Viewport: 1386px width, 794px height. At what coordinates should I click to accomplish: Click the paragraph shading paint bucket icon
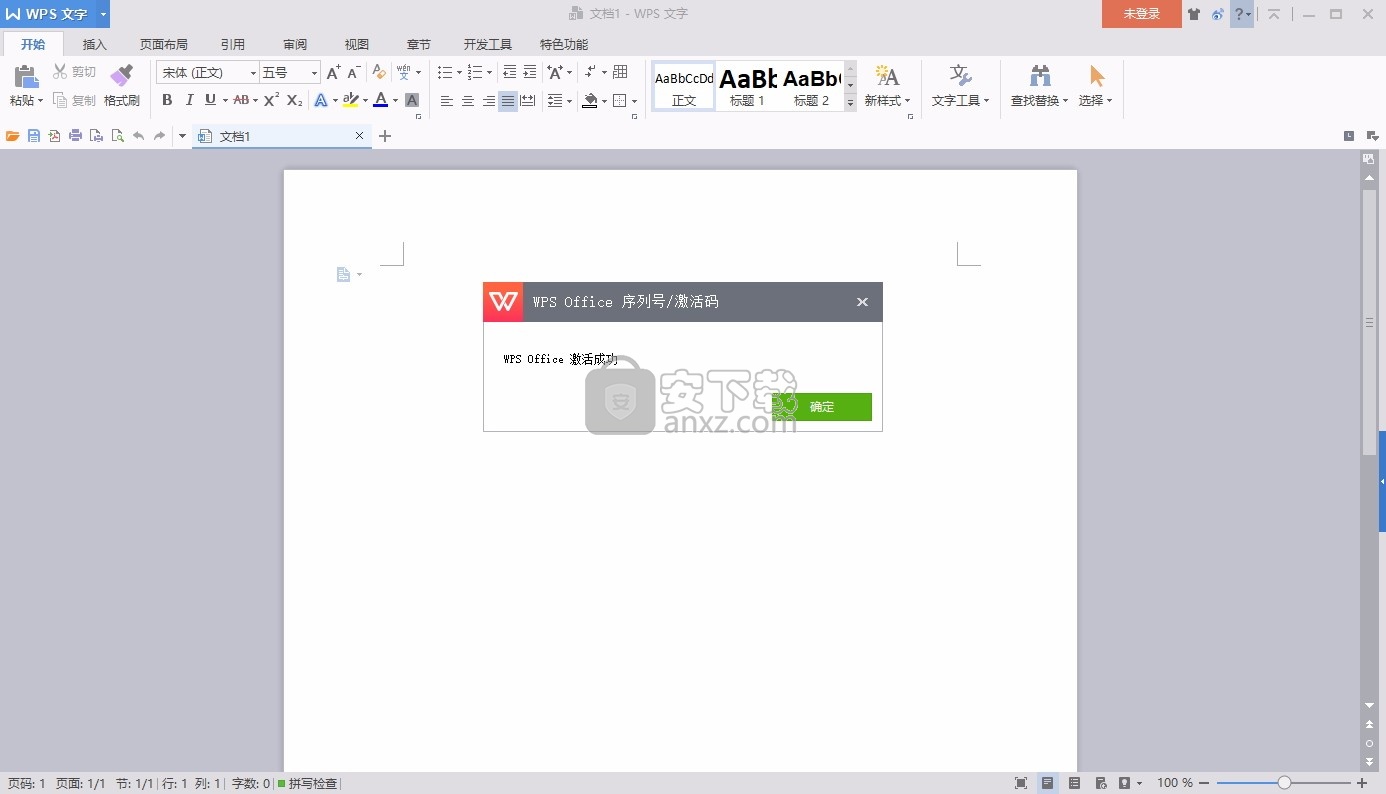tap(590, 100)
